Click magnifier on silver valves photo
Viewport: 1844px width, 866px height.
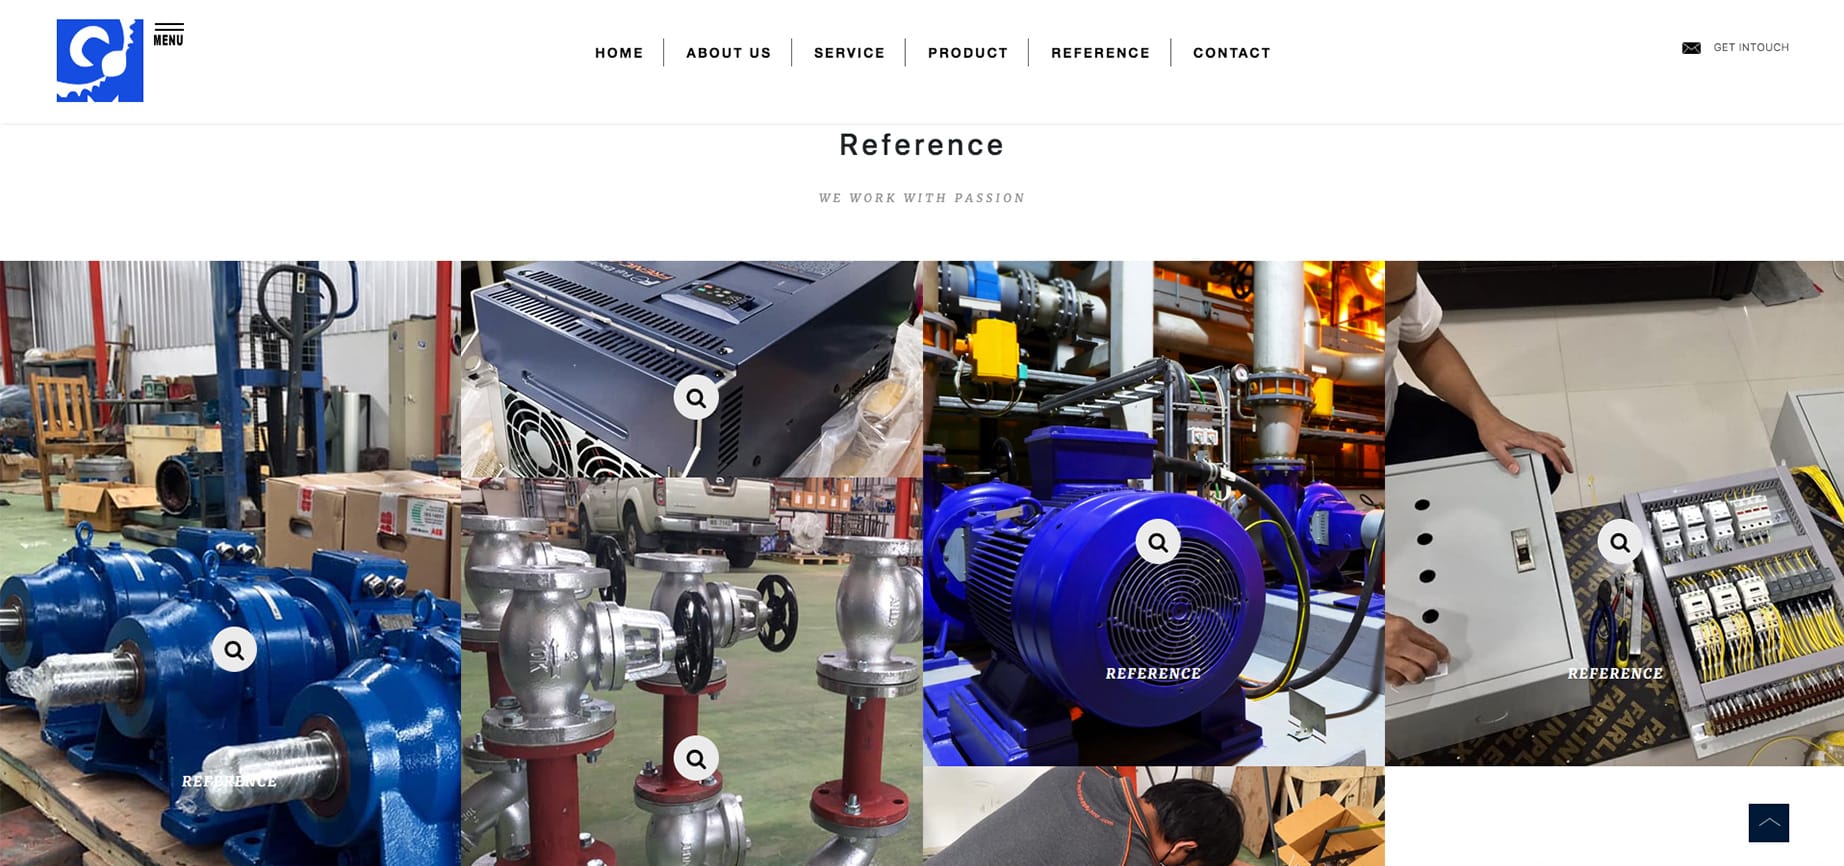point(696,759)
